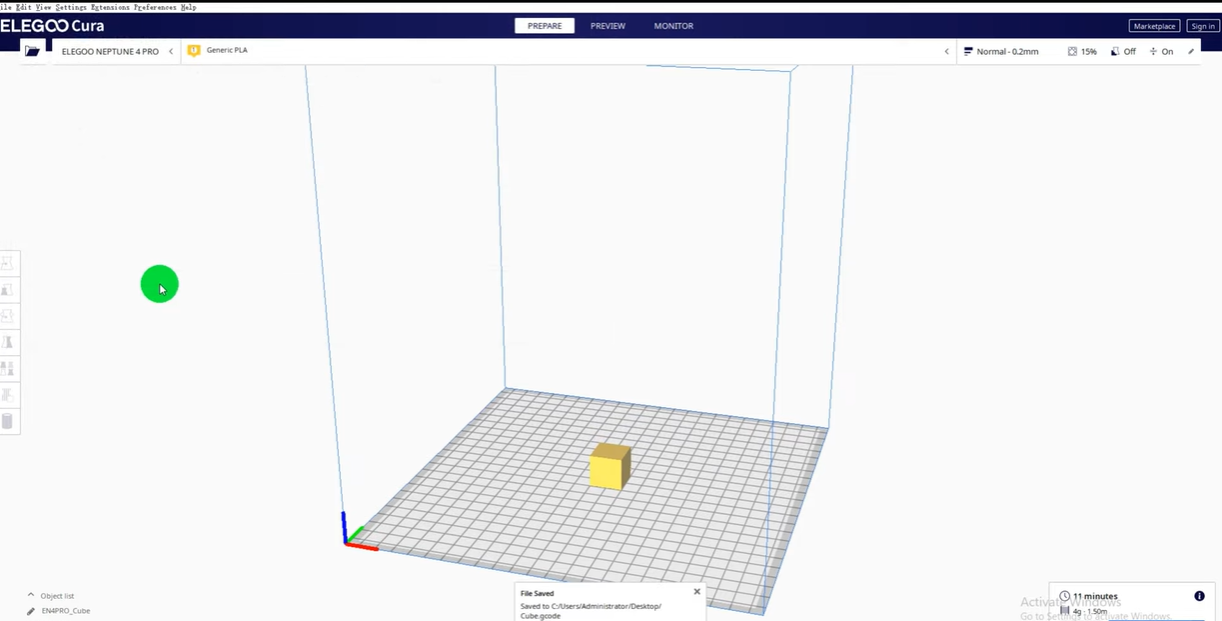Viewport: 1222px width, 621px height.
Task: Toggle the adhesion setting showing On
Action: (1161, 51)
